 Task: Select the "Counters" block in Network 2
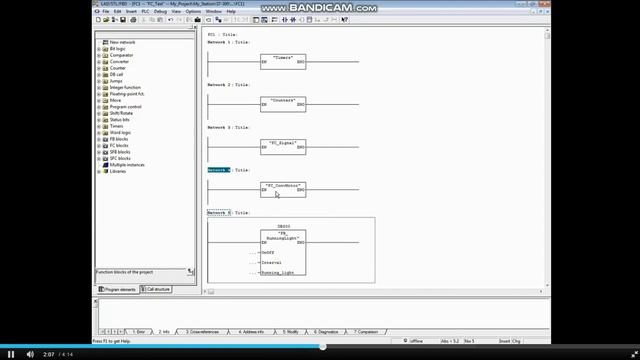tap(283, 104)
